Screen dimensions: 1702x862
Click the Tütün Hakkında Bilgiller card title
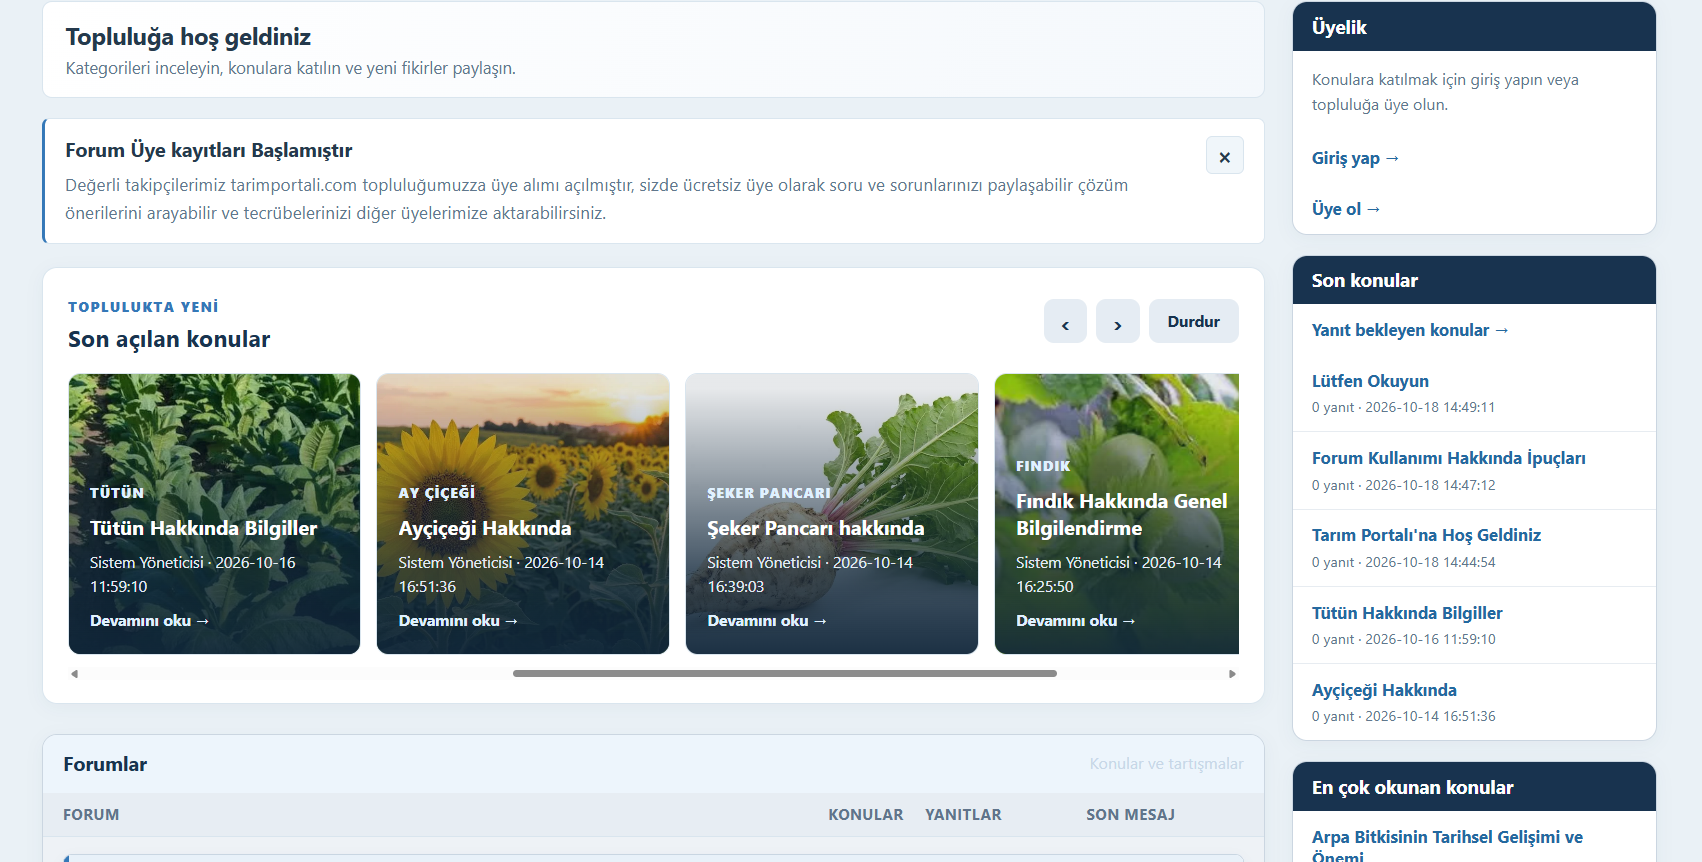(203, 528)
